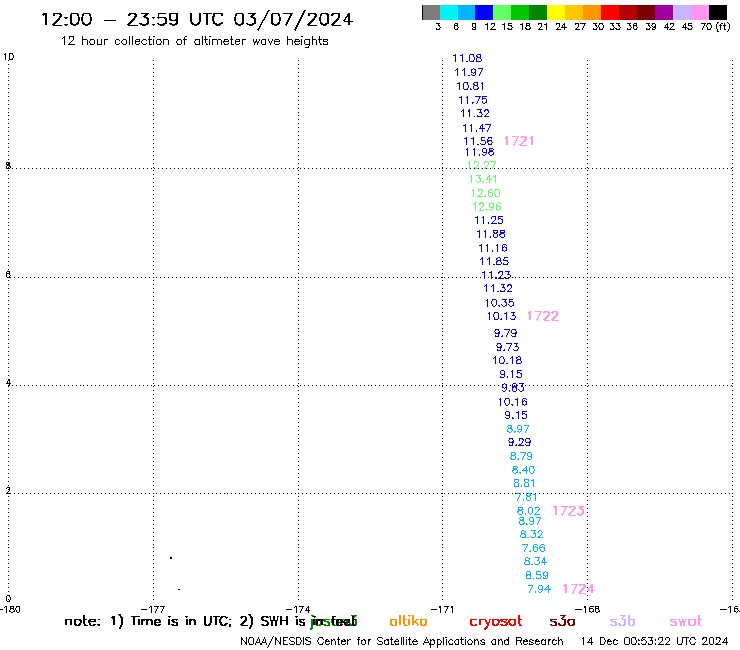Click the 10.16 wave height value

[513, 403]
